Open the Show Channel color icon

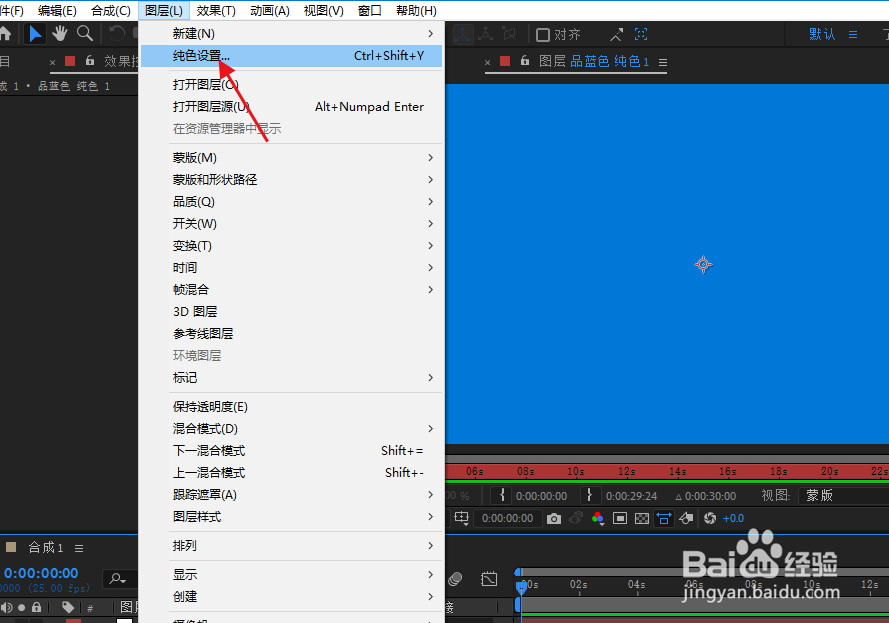coord(596,517)
